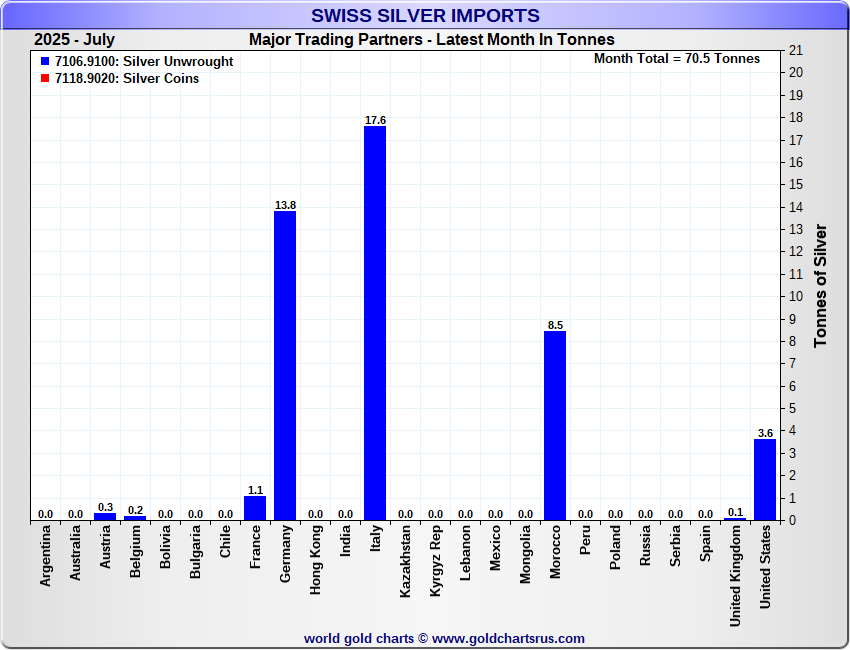Click the Morocco bar showing 8.5
Viewport: 850px width, 650px height.
pos(555,425)
